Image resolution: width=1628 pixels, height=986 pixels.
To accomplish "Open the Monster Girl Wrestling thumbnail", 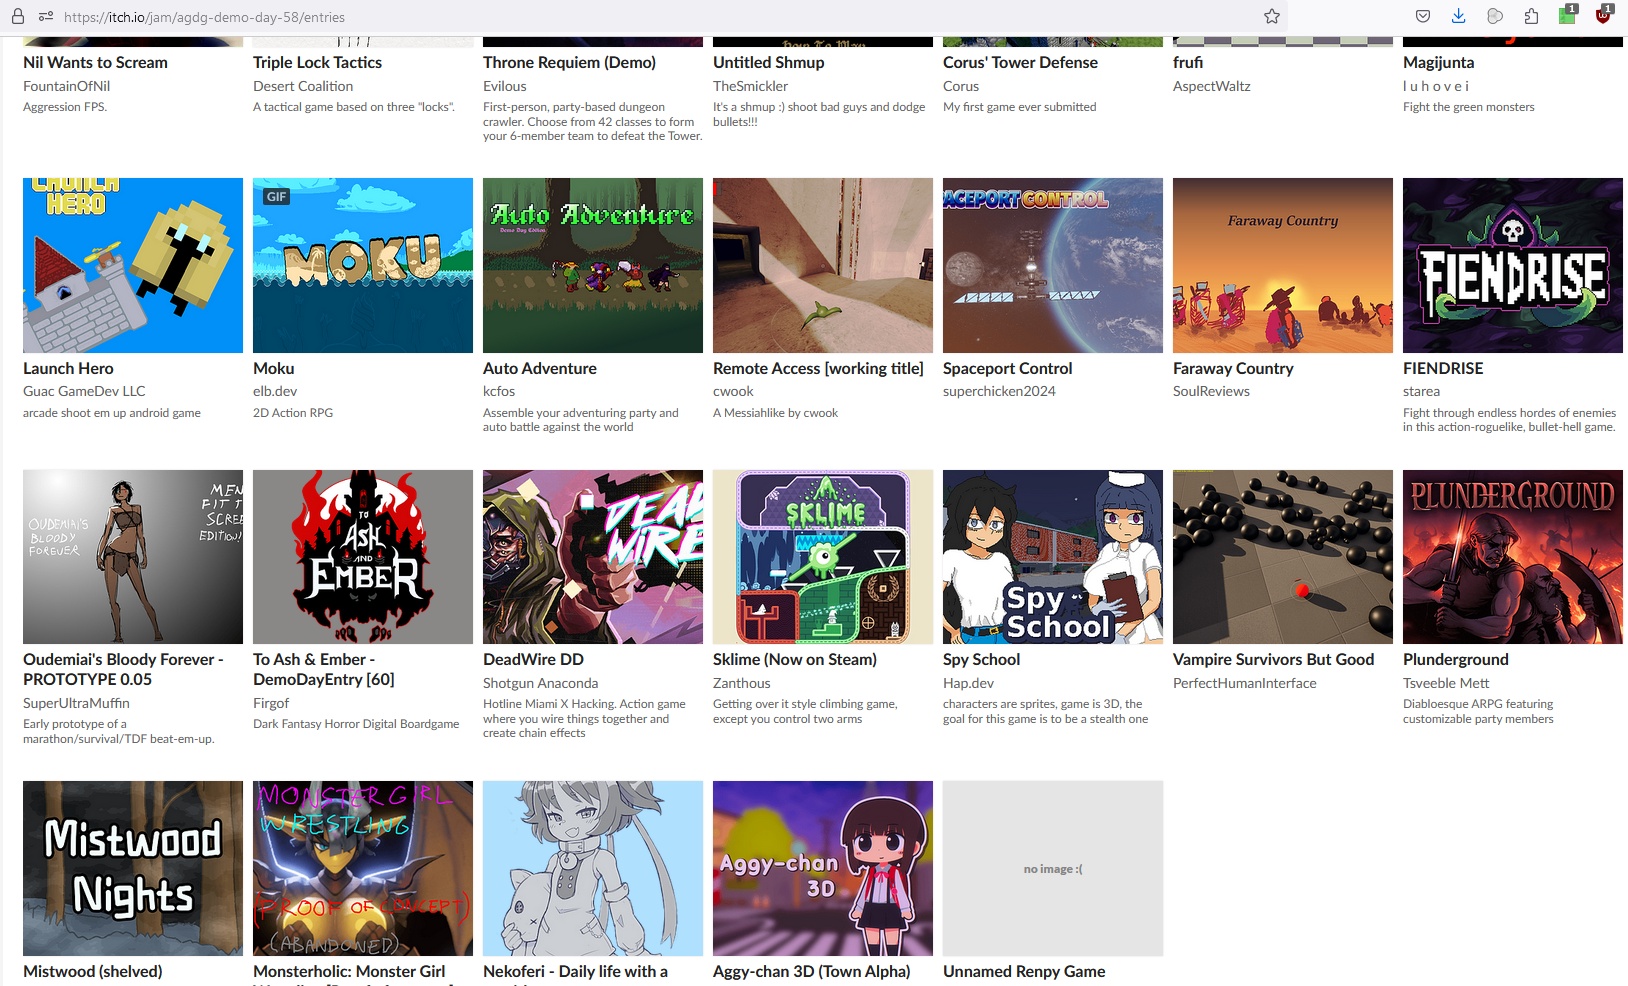I will (363, 868).
